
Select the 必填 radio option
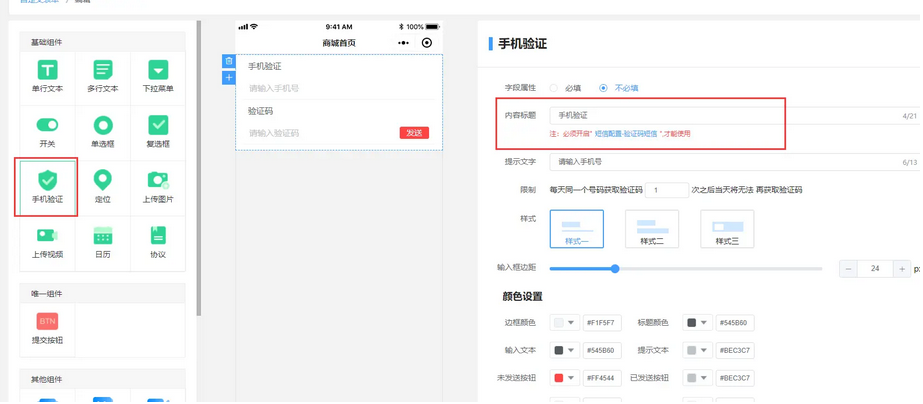pos(554,88)
